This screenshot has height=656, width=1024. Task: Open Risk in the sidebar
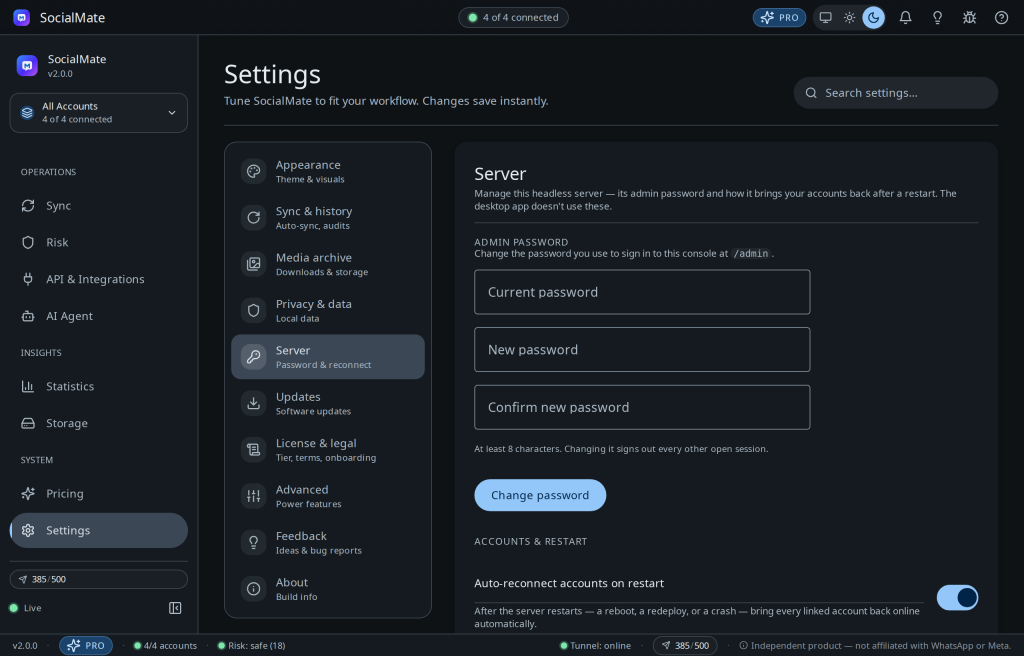point(99,242)
